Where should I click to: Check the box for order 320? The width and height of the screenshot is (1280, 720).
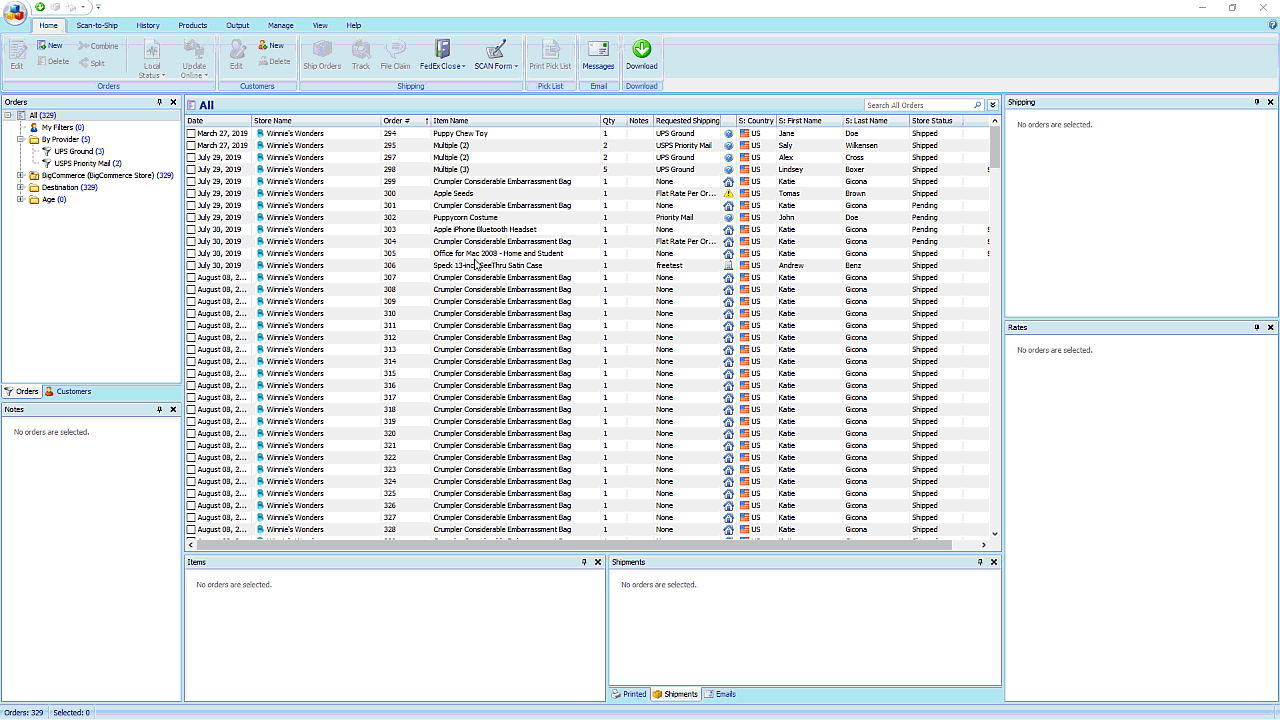point(191,433)
